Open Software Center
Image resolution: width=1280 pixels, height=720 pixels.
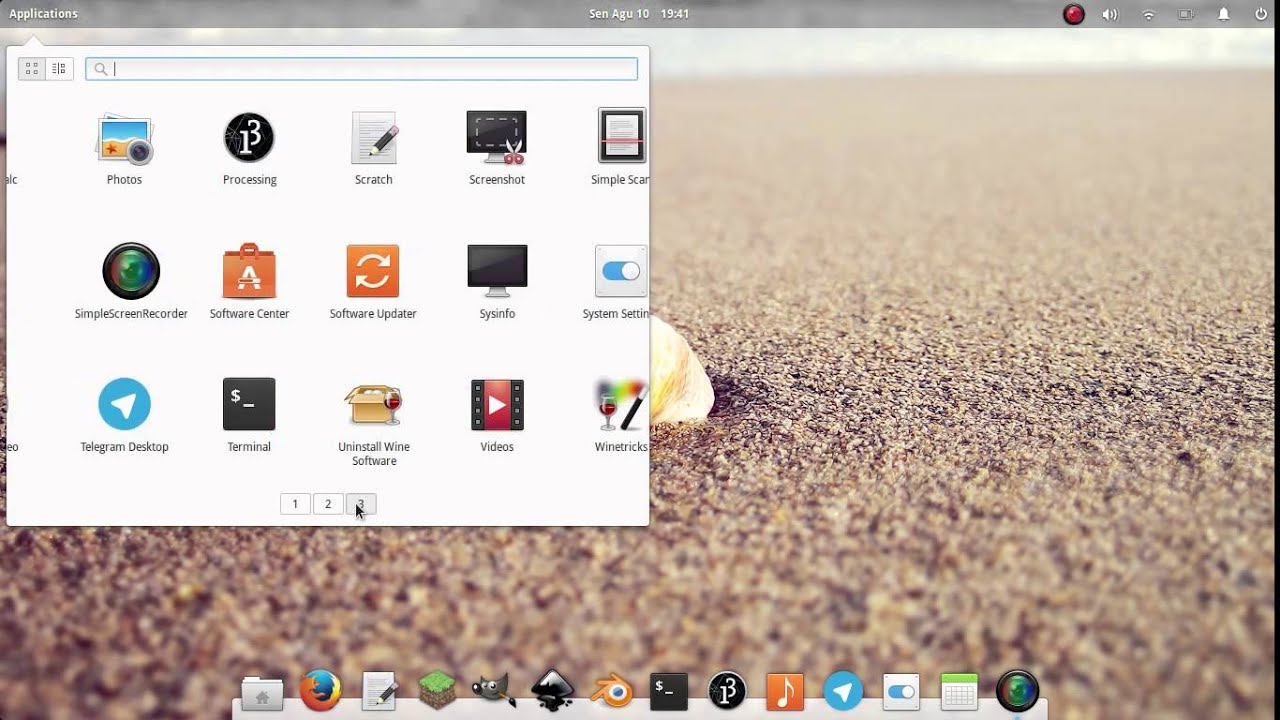pos(249,281)
